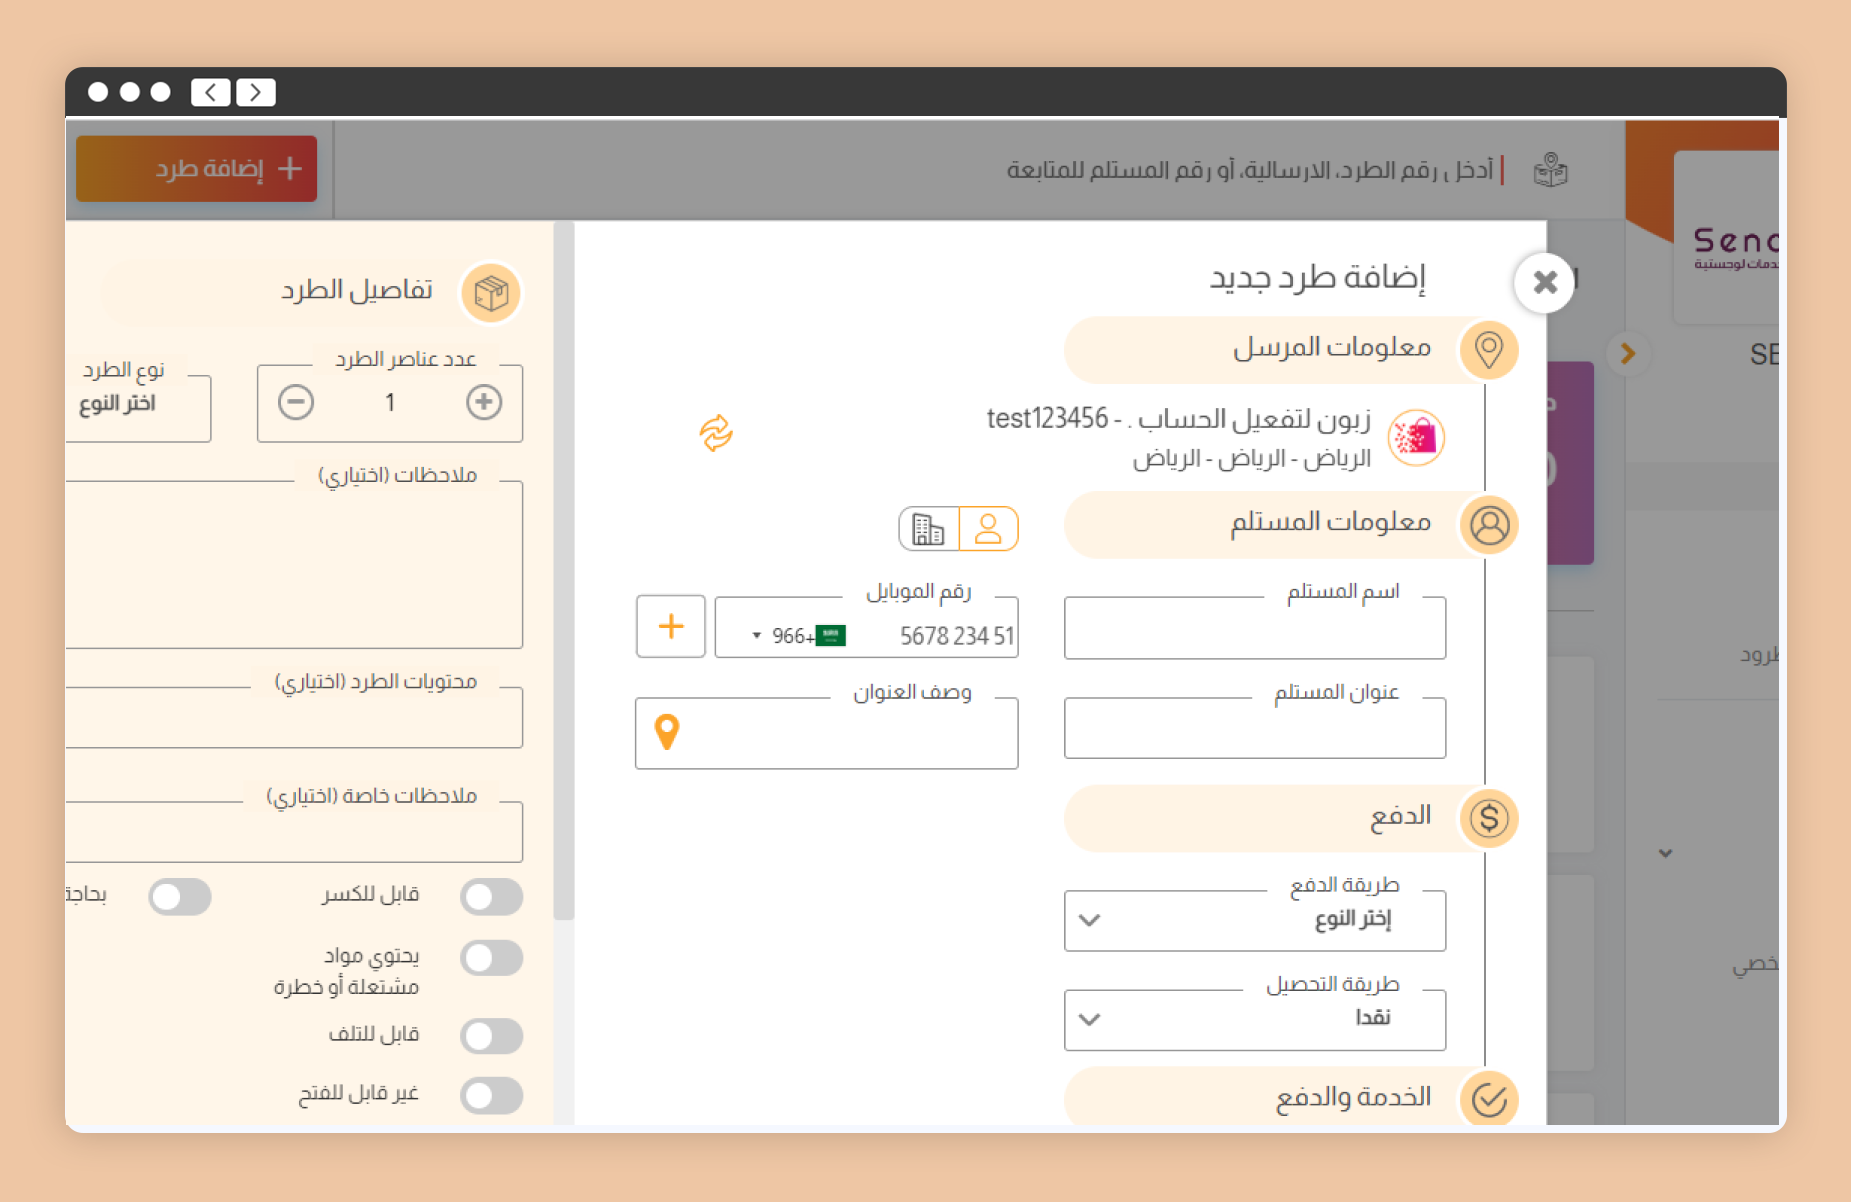Click the map pin in address description
The height and width of the screenshot is (1202, 1851).
667,732
